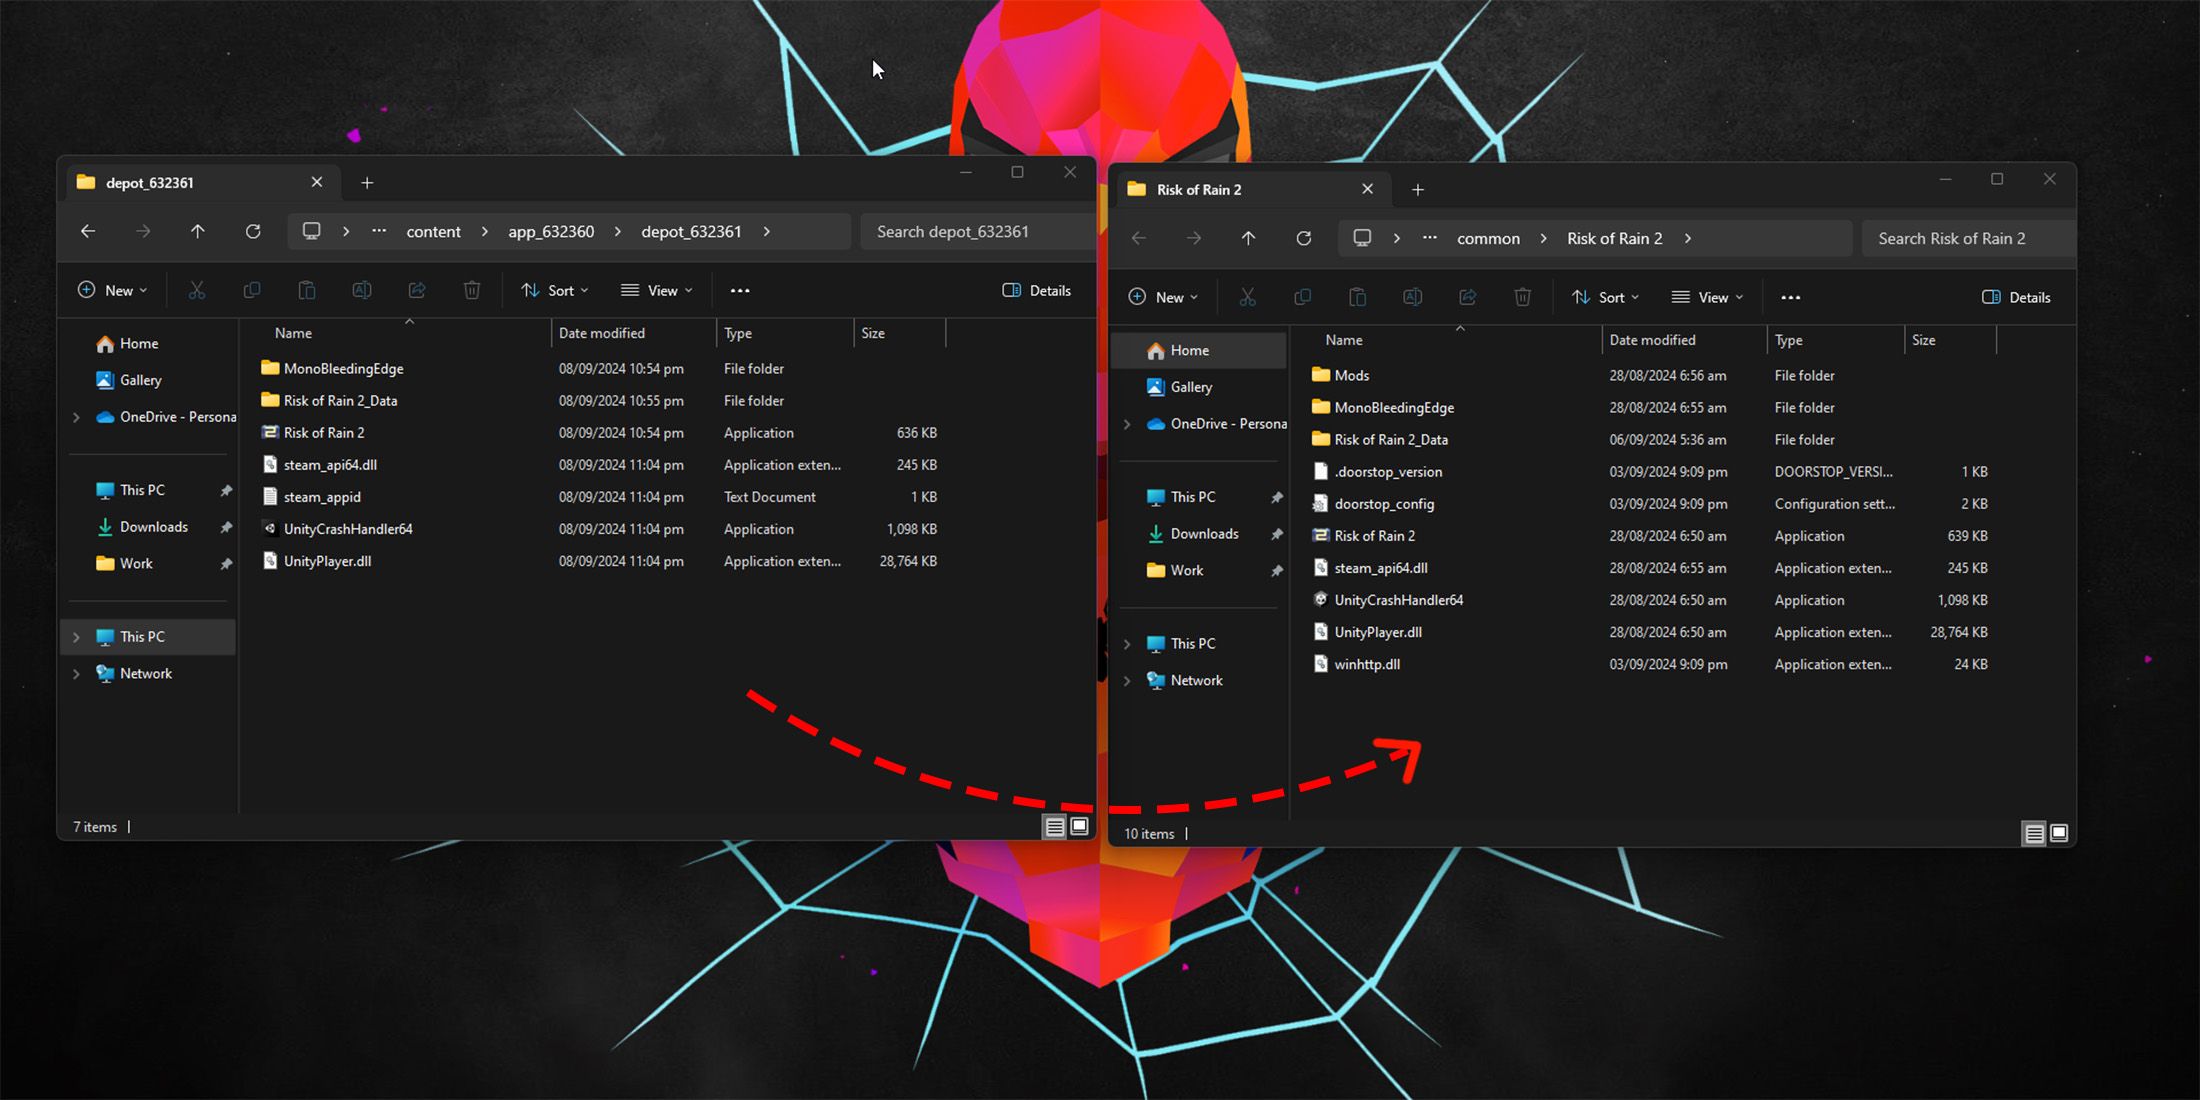This screenshot has height=1100, width=2200.
Task: Click the Details toggle in left window
Action: (x=1037, y=289)
